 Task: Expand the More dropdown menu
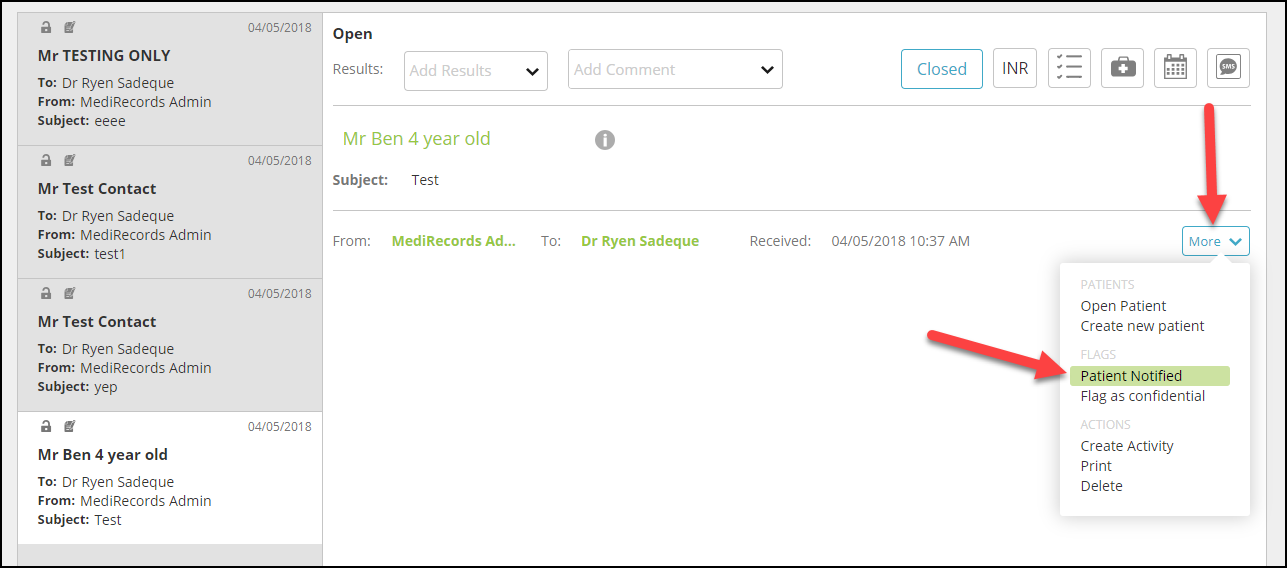point(1215,241)
